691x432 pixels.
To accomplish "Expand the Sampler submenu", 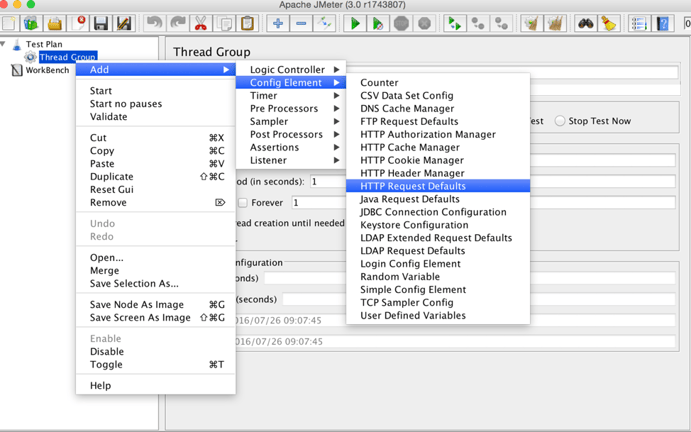I will tap(291, 121).
